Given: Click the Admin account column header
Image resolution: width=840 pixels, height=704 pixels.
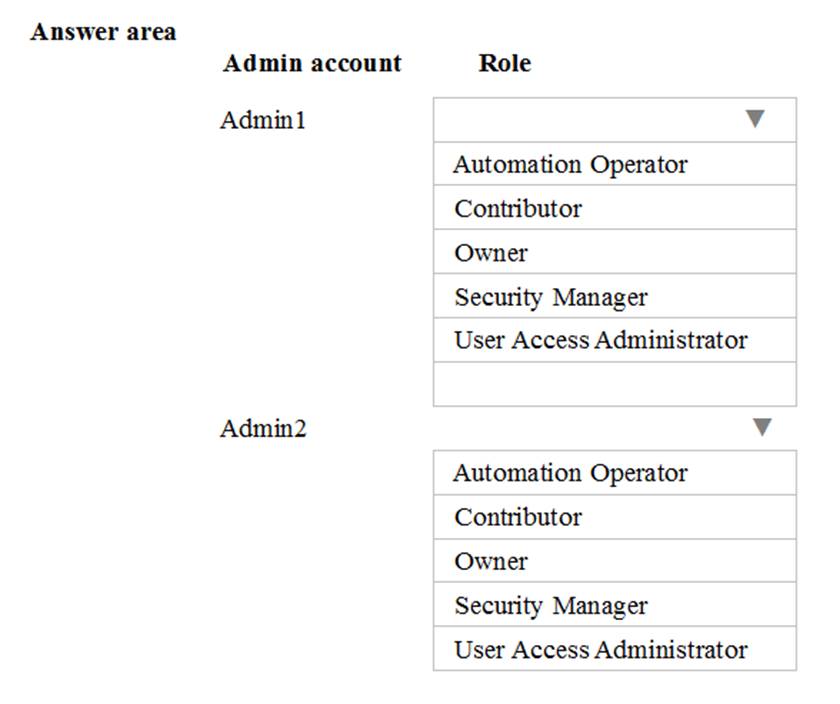Looking at the screenshot, I should [x=312, y=64].
